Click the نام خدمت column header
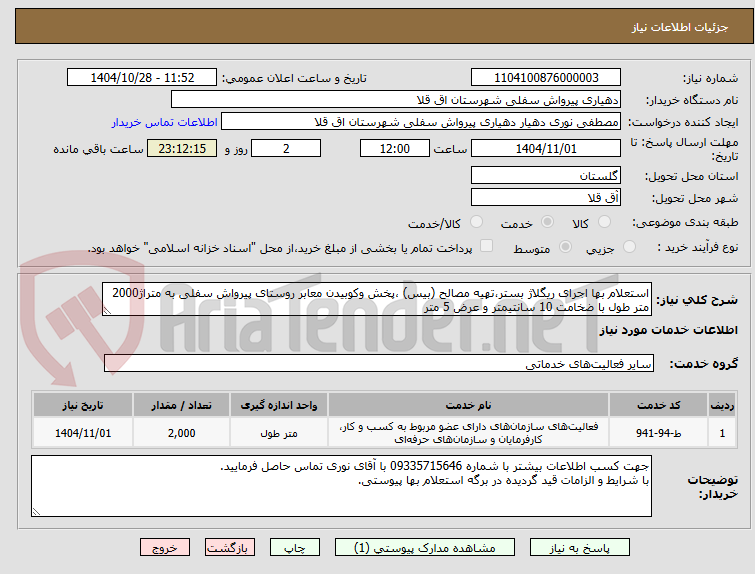 coord(468,405)
